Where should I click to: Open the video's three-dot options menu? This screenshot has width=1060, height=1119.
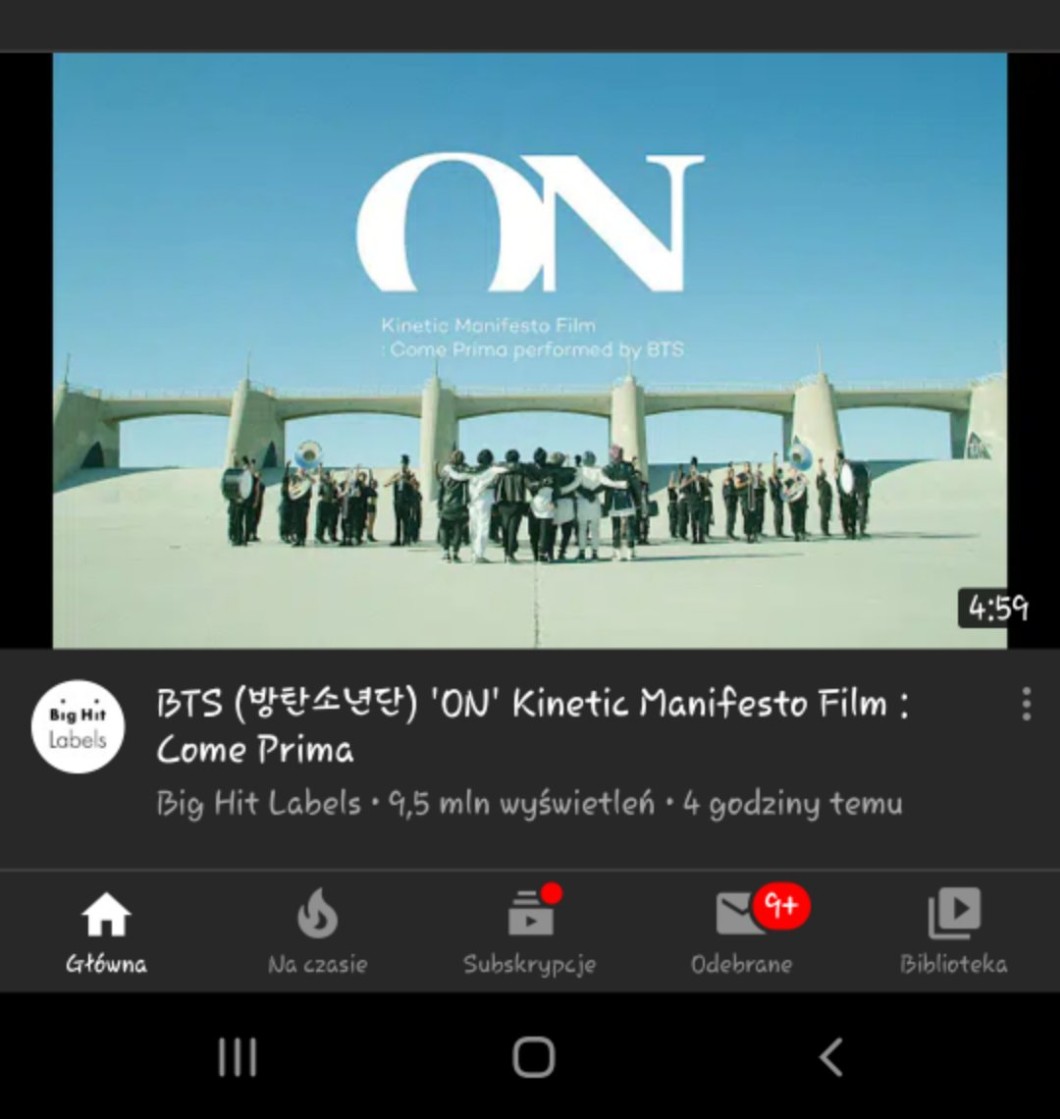point(1026,704)
